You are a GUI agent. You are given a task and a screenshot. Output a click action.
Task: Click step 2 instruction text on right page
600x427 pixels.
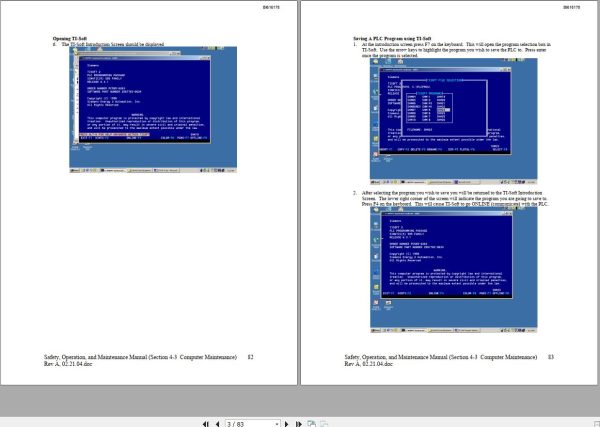pos(455,199)
